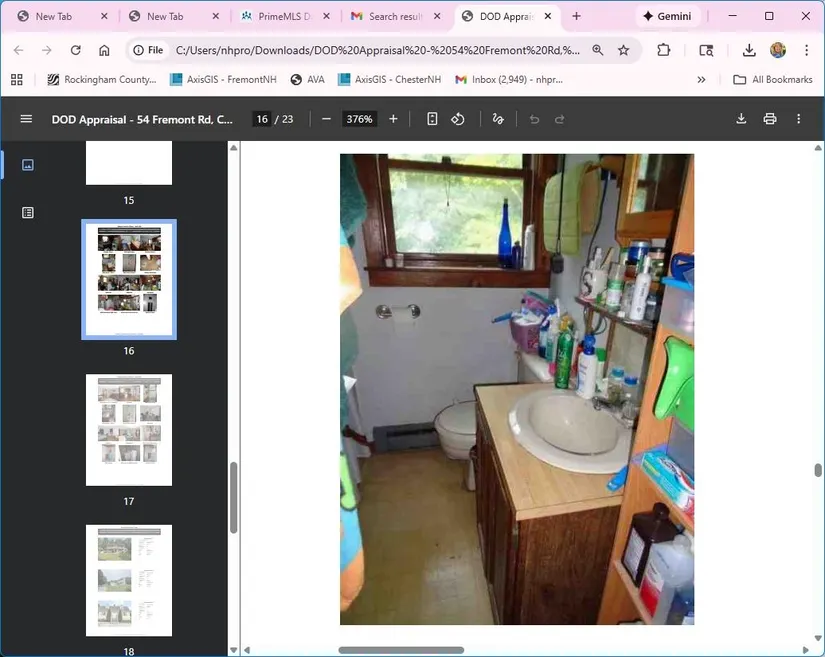Viewport: 825px width, 657px height.
Task: Bookmark this tab with the star
Action: coord(624,50)
